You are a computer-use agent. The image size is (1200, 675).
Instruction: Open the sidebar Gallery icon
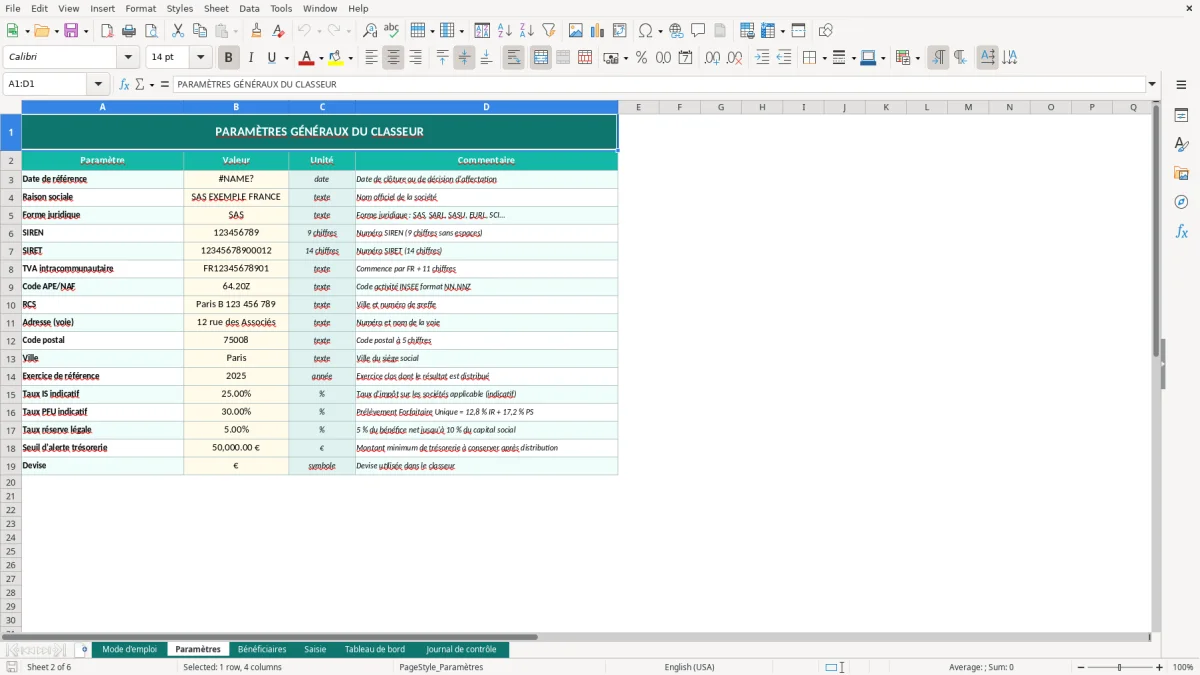coord(1181,174)
